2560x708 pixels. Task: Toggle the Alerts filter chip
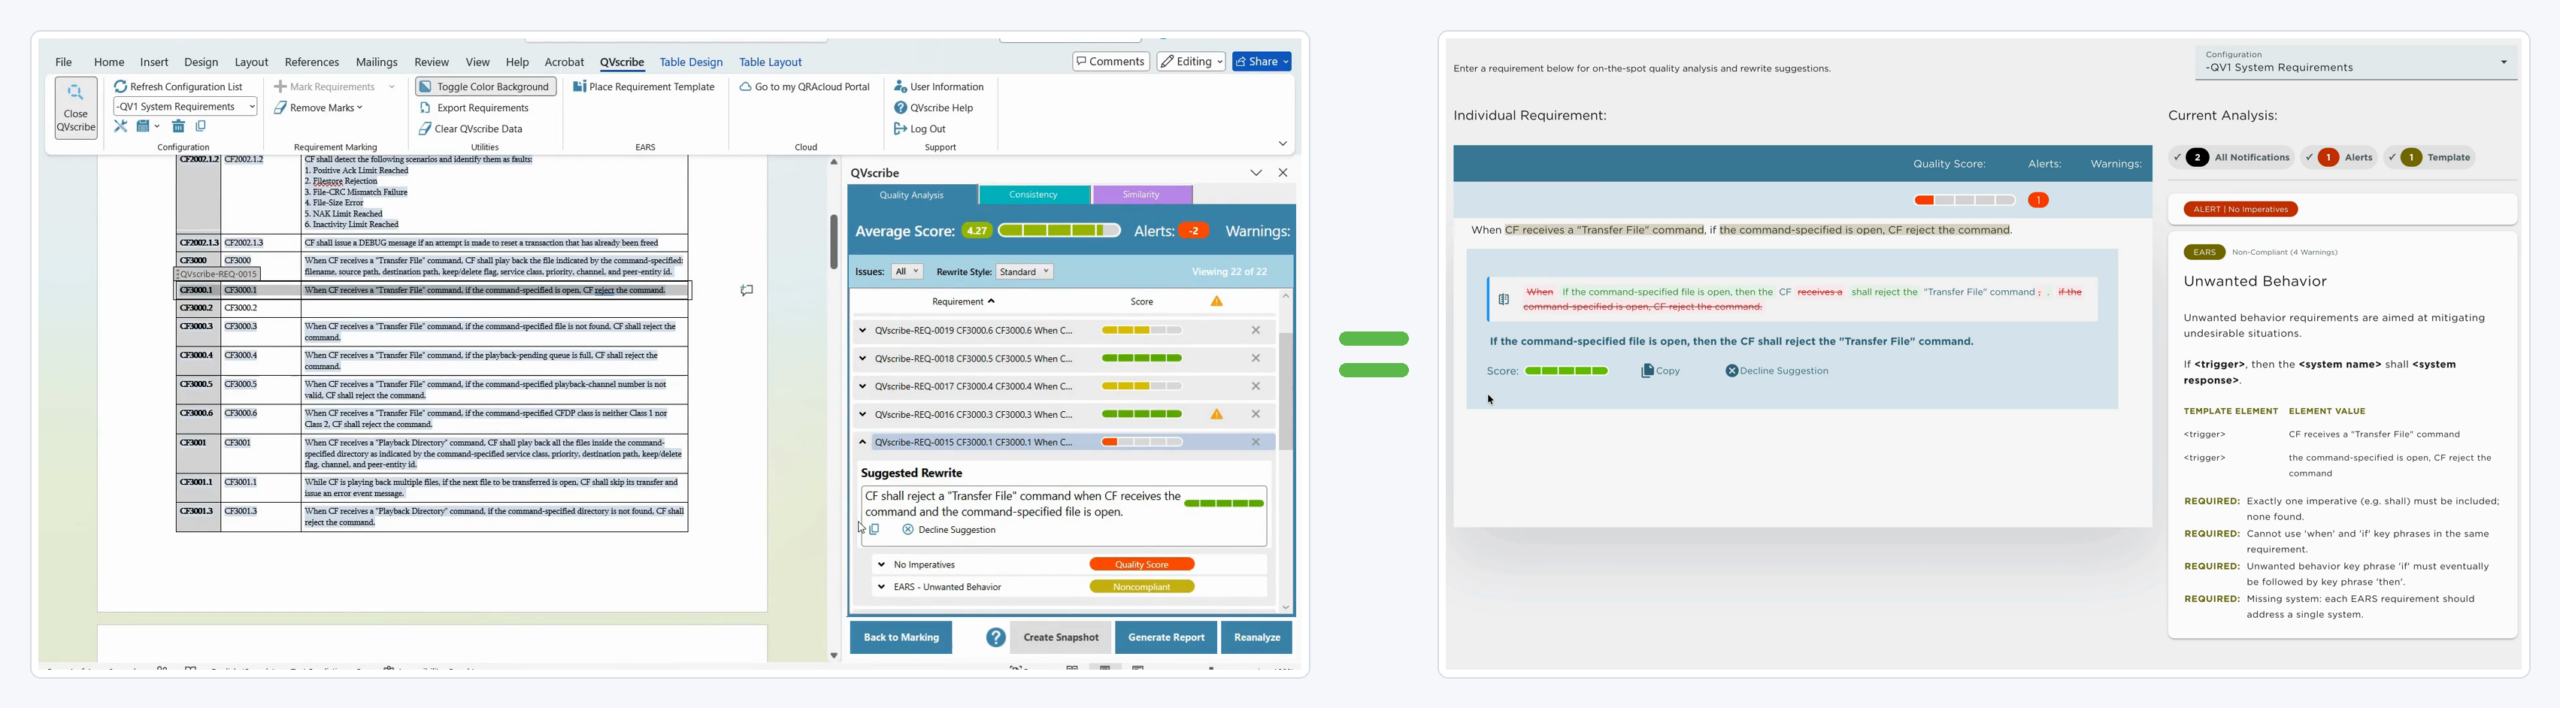click(x=2341, y=157)
